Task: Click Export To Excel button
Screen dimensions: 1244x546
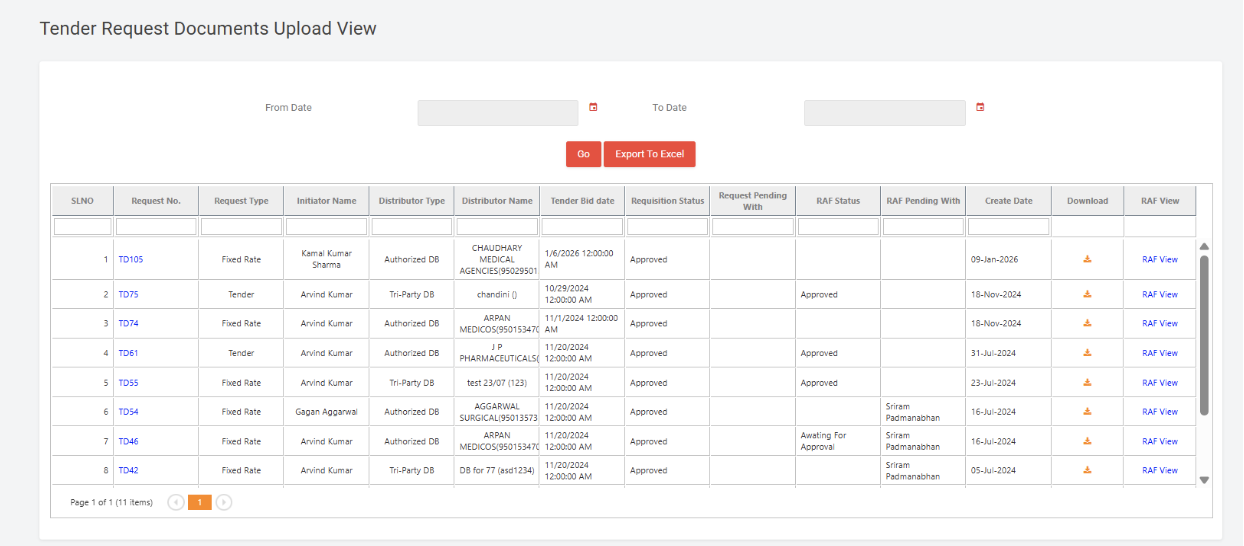Action: 649,154
